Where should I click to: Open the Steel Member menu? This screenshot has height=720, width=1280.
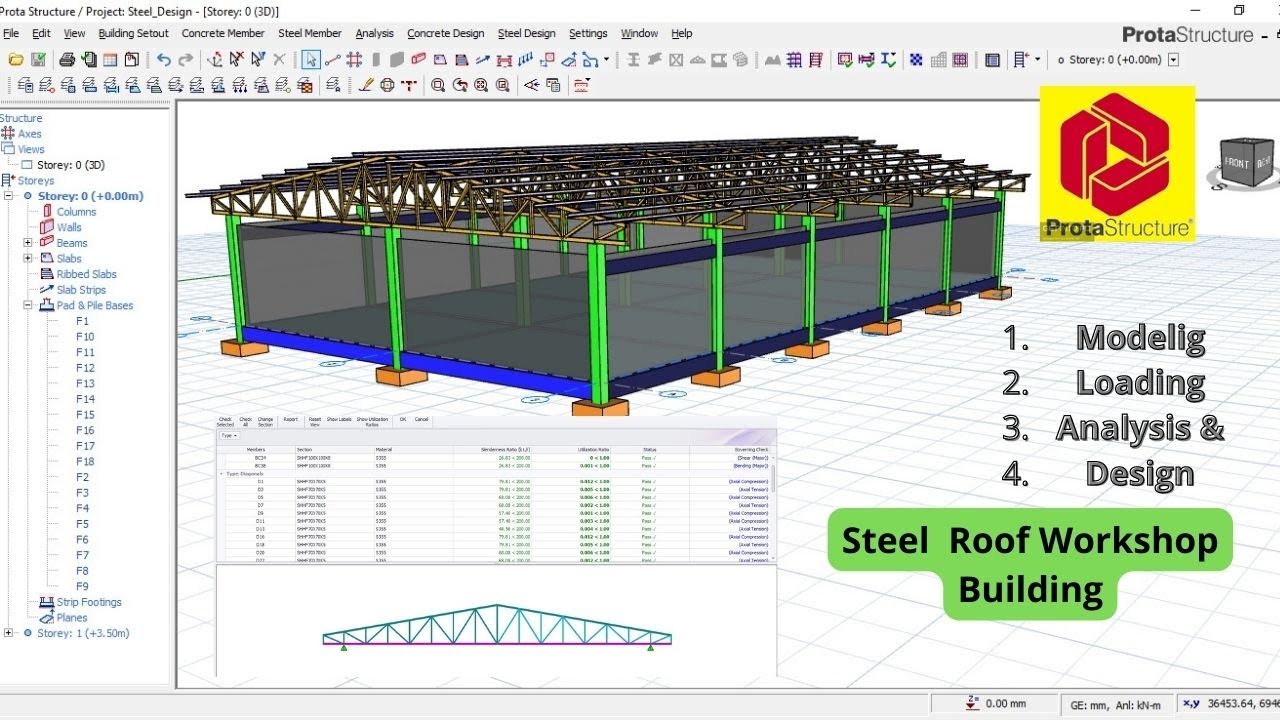pyautogui.click(x=309, y=33)
